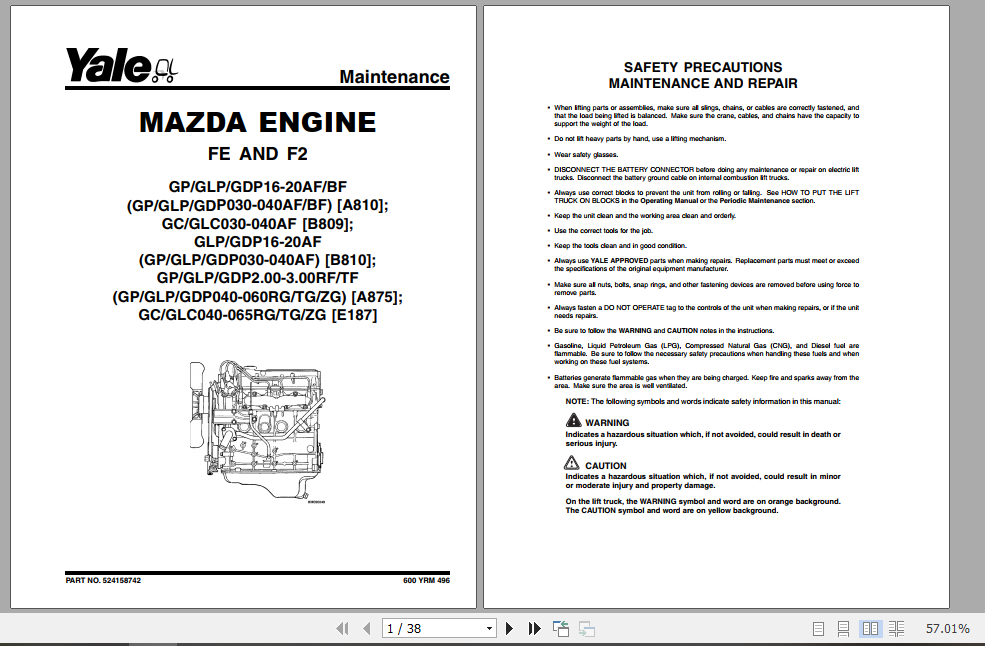Click the NOTE line about safety symbols
This screenshot has width=985, height=646.
(x=702, y=402)
